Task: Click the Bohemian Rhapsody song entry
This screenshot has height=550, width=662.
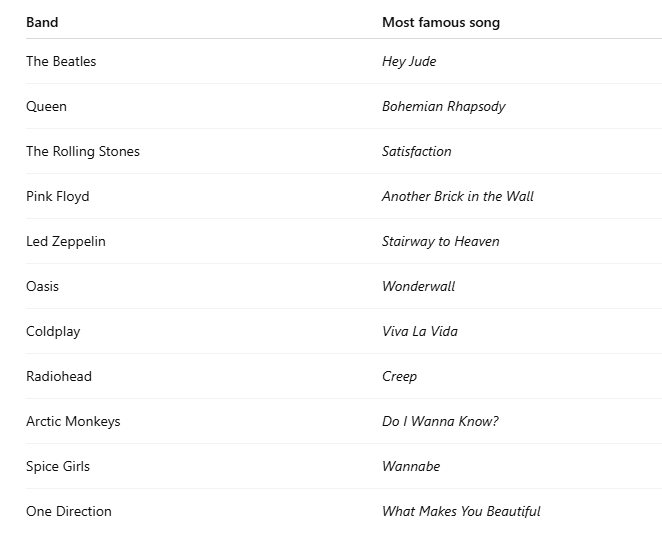Action: [x=443, y=106]
